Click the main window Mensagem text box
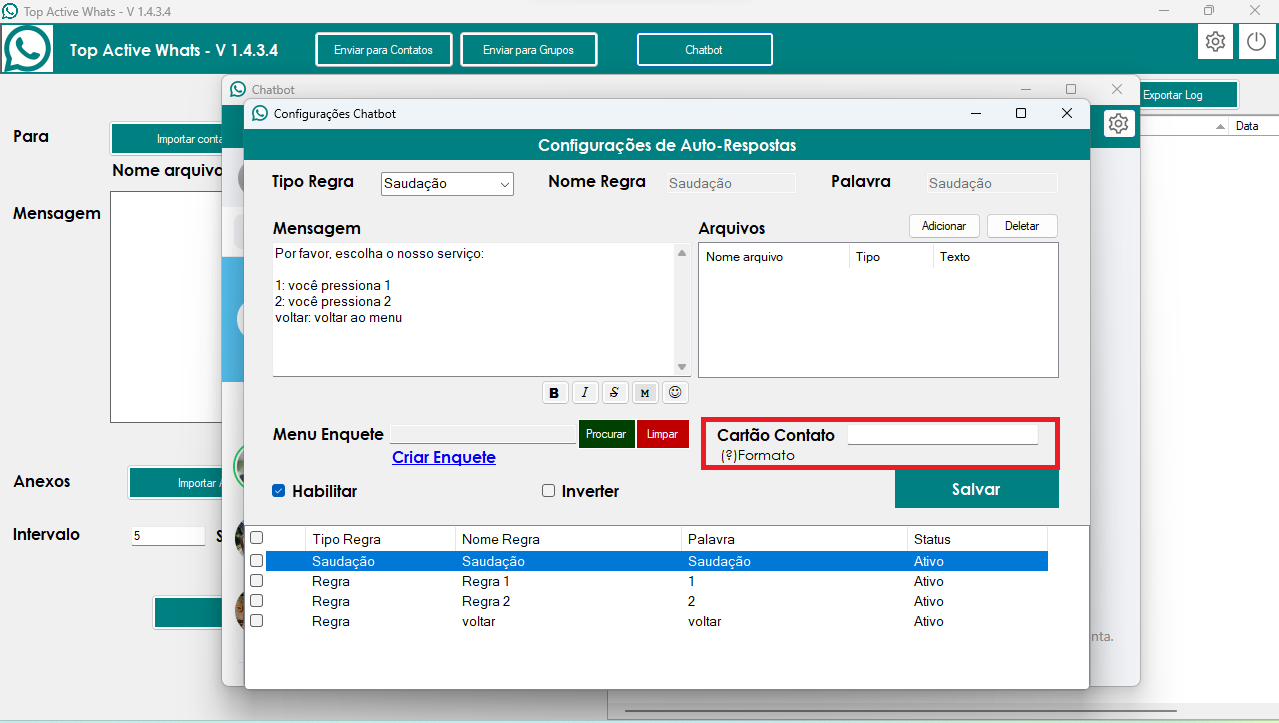Viewport: 1279px width, 723px height. click(166, 307)
